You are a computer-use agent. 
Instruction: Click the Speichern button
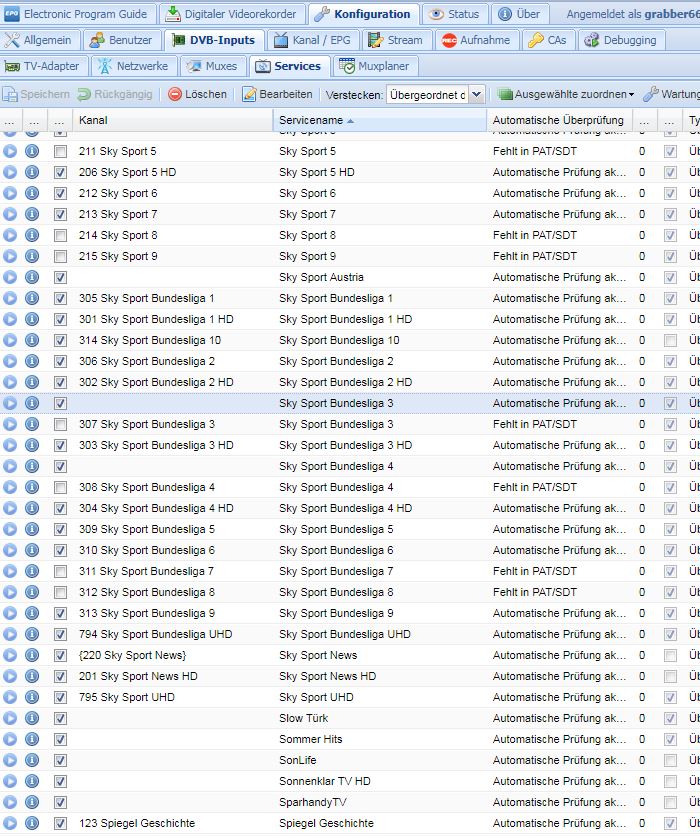pos(36,94)
